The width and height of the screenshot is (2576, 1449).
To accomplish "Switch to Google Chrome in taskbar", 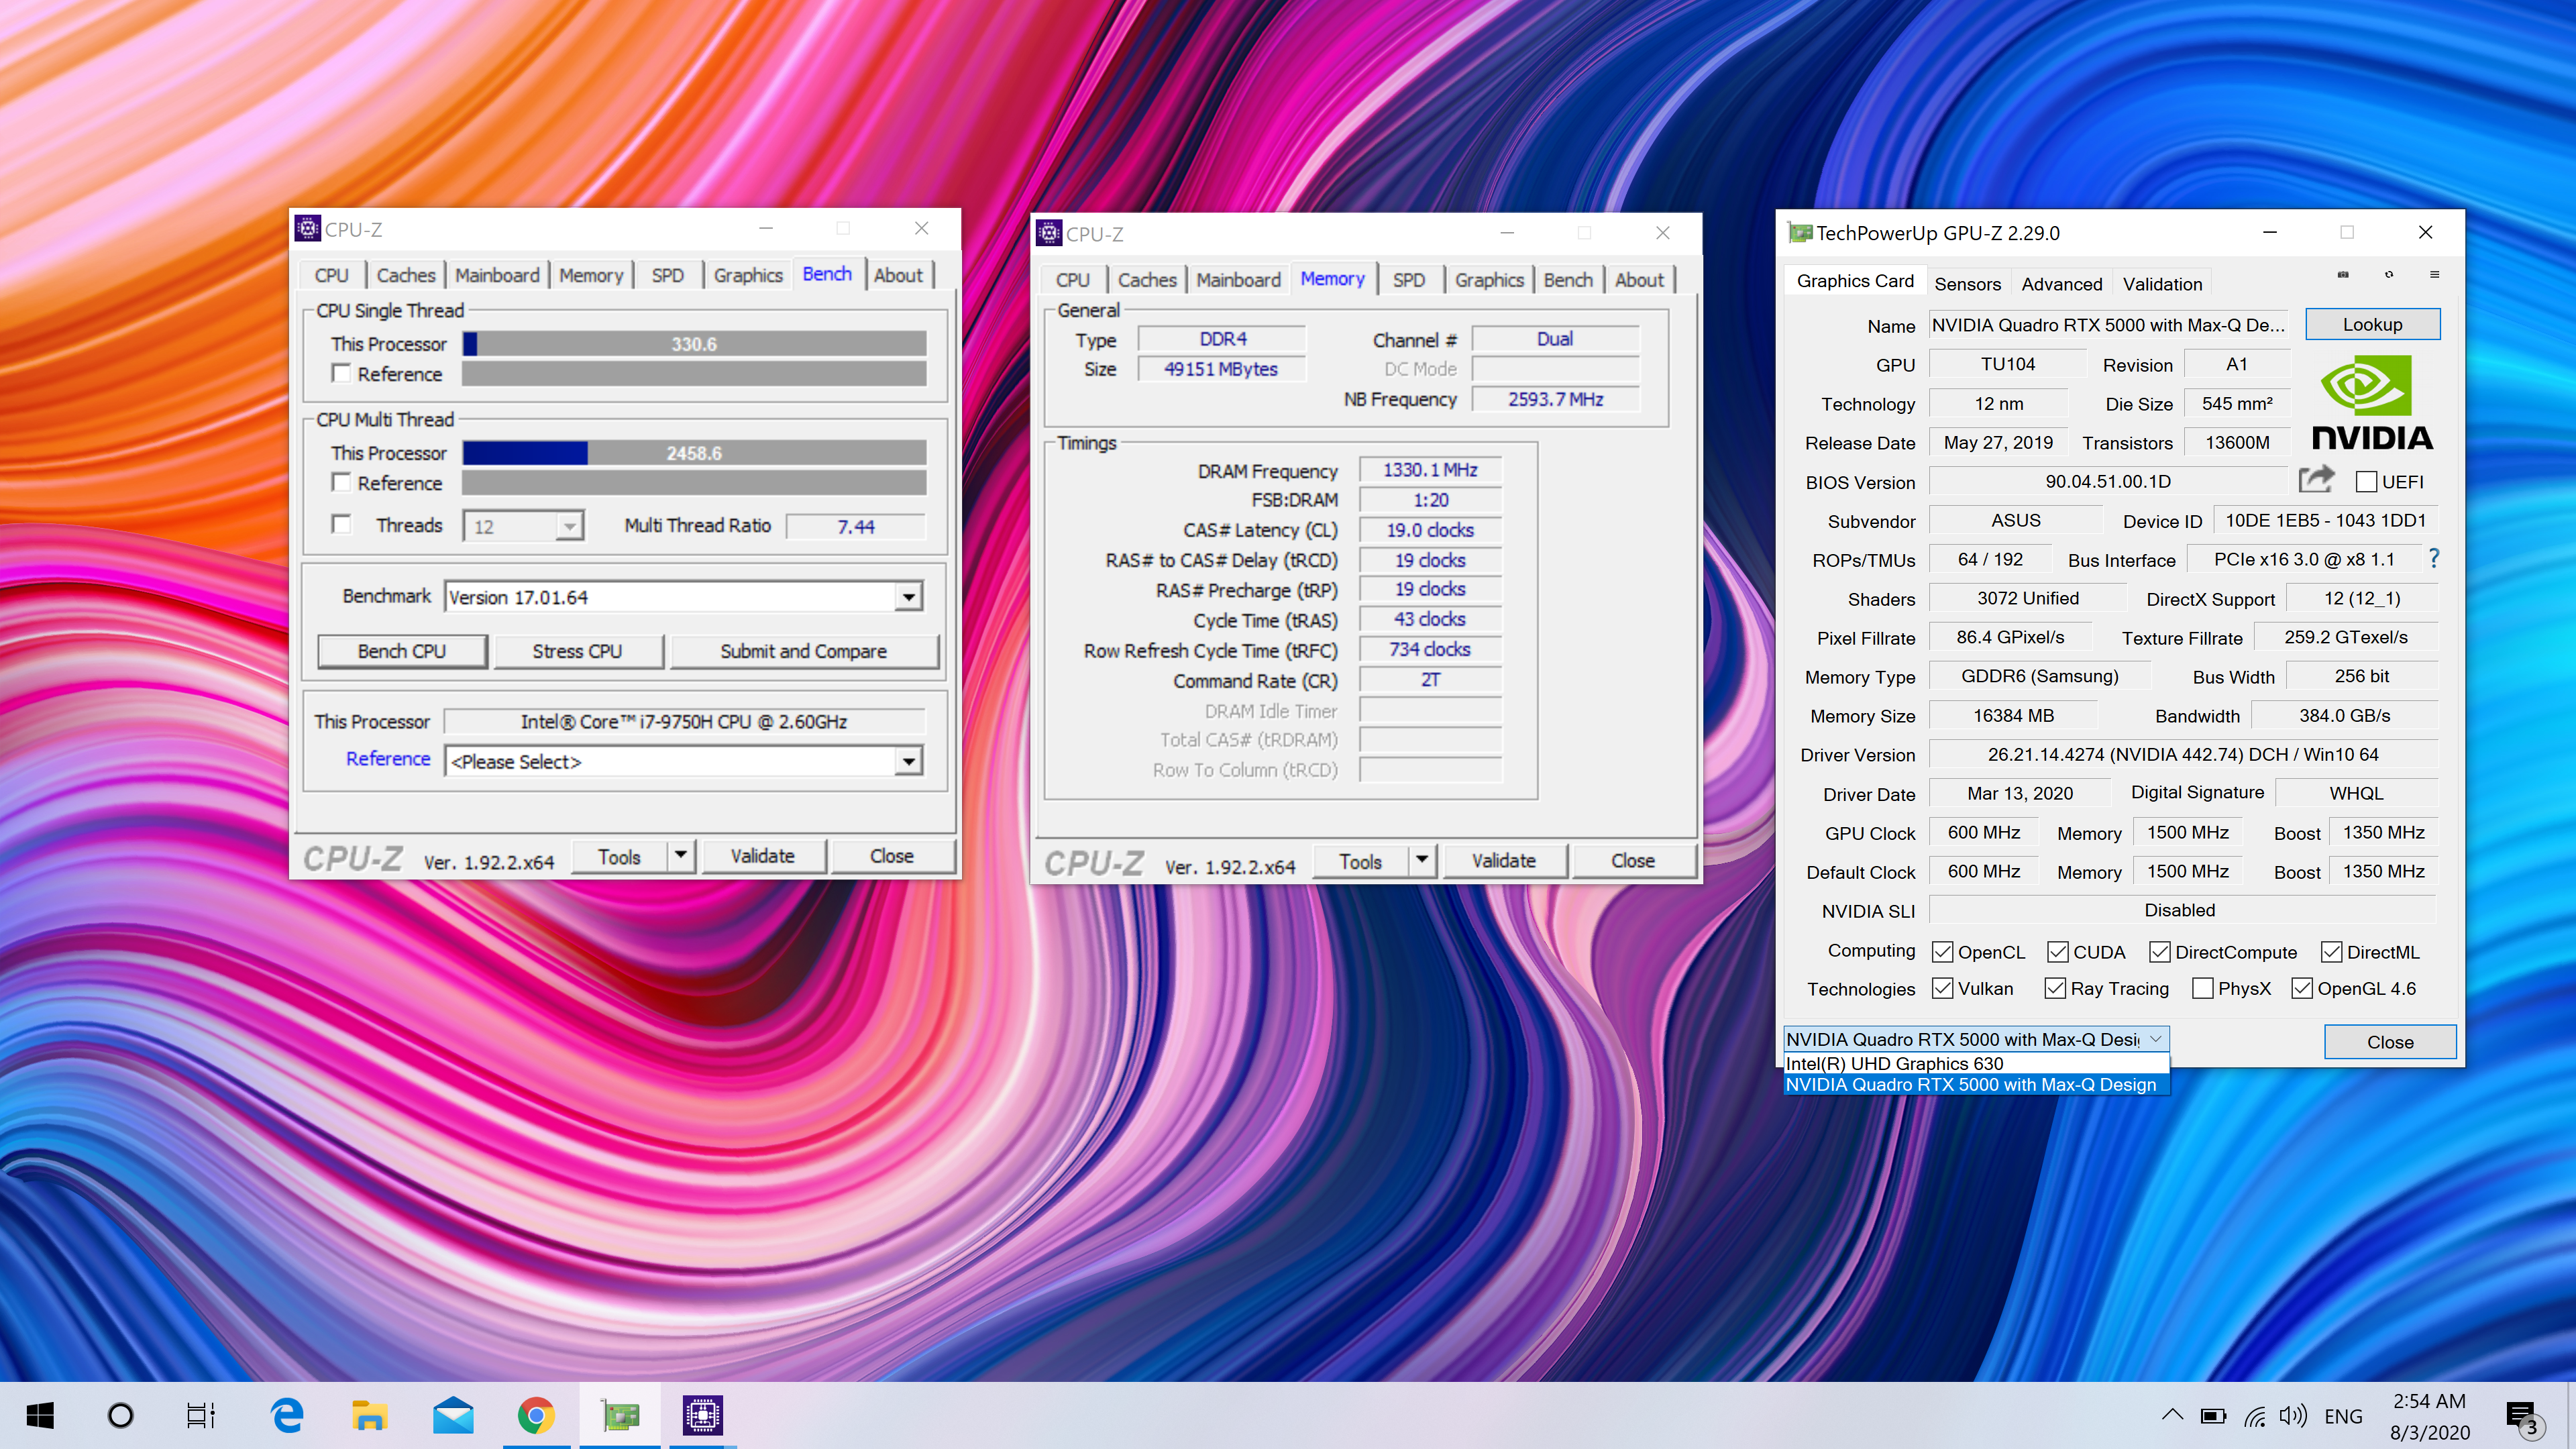I will 536,1415.
